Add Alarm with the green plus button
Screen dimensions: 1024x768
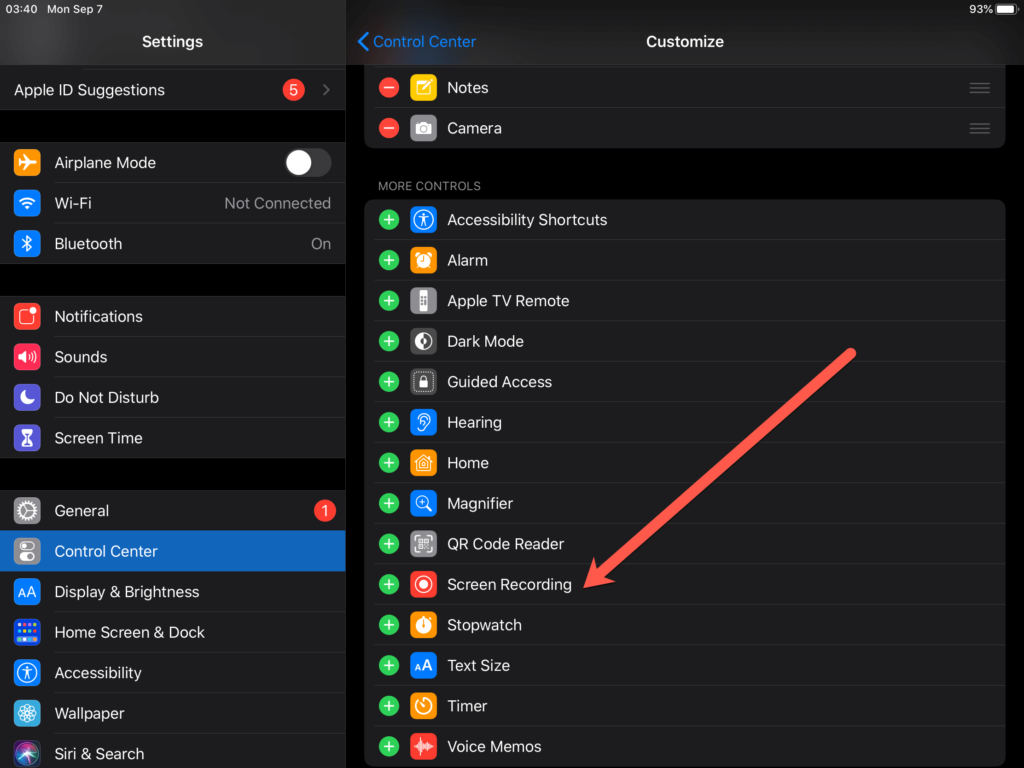point(389,260)
